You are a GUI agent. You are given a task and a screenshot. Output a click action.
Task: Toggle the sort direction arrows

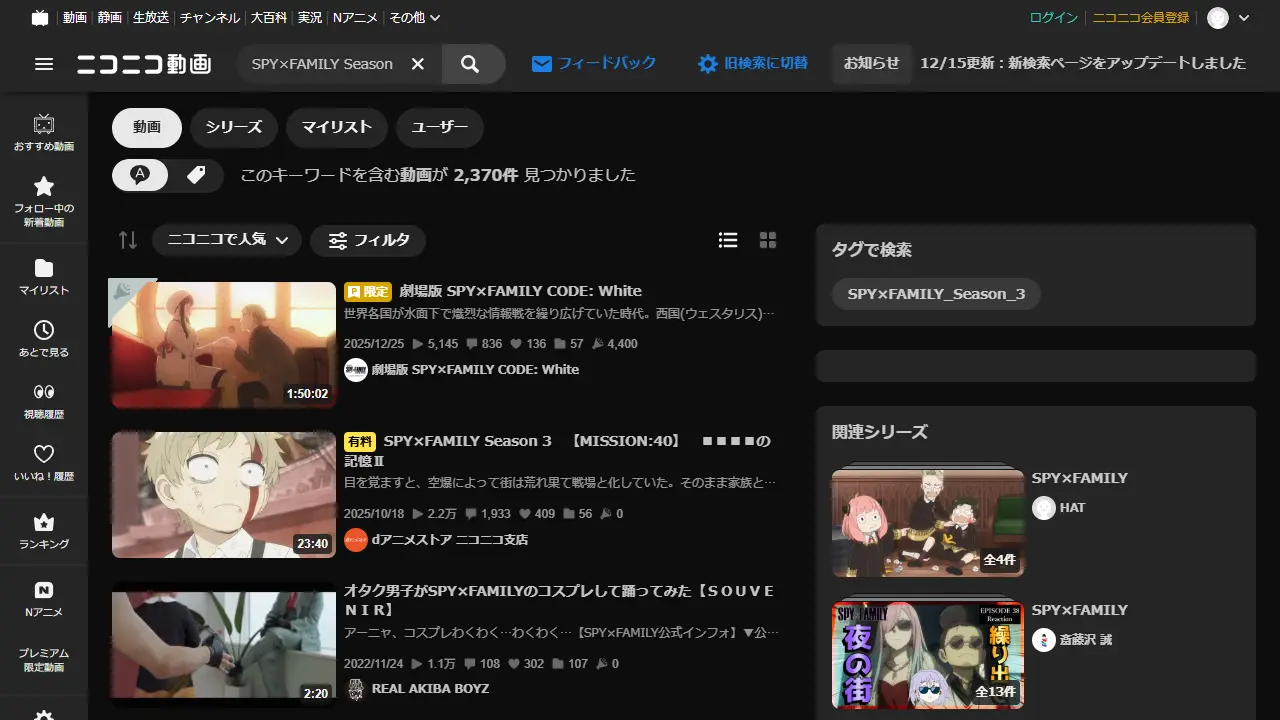[127, 240]
